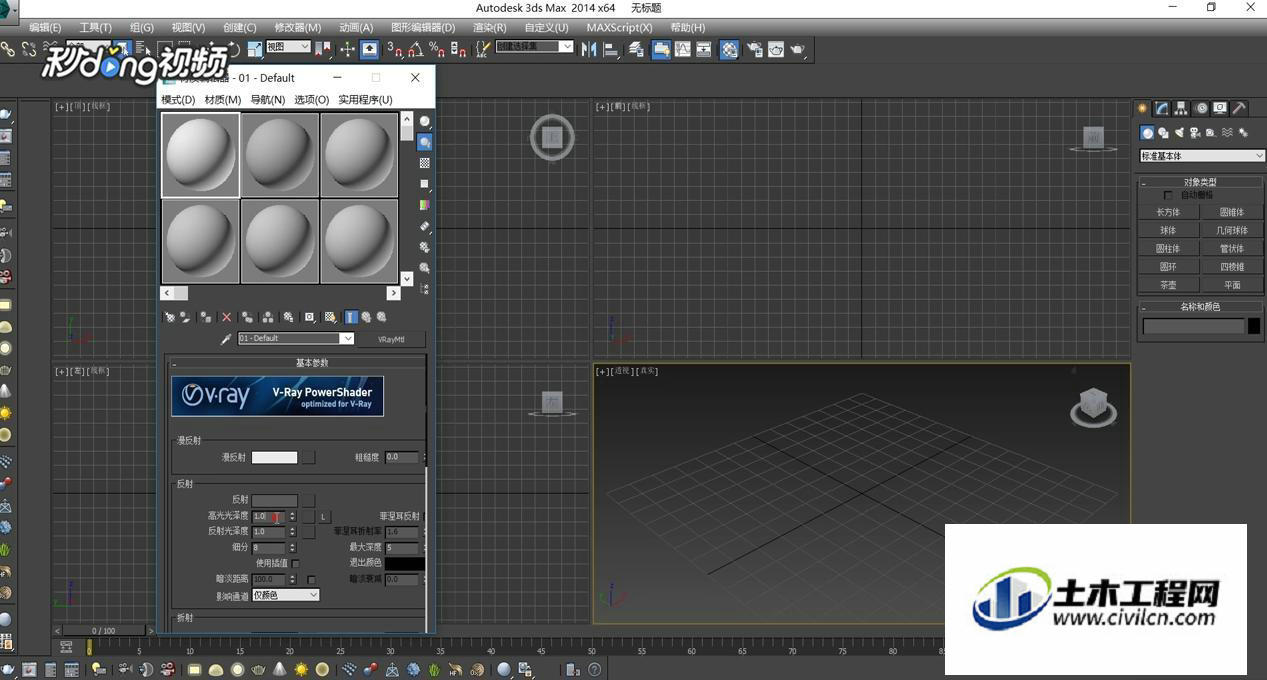Click the 长方体 box button
Viewport: 1267px width, 680px height.
tap(1168, 212)
